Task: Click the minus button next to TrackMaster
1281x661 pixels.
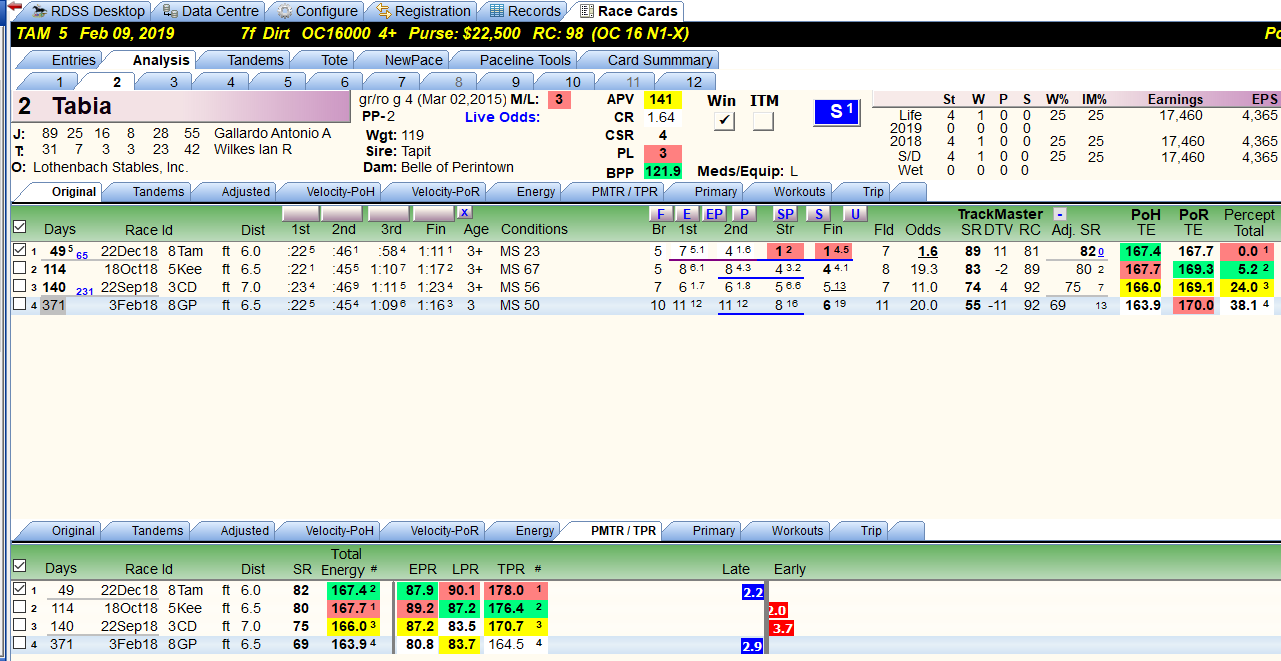Action: click(x=1059, y=214)
